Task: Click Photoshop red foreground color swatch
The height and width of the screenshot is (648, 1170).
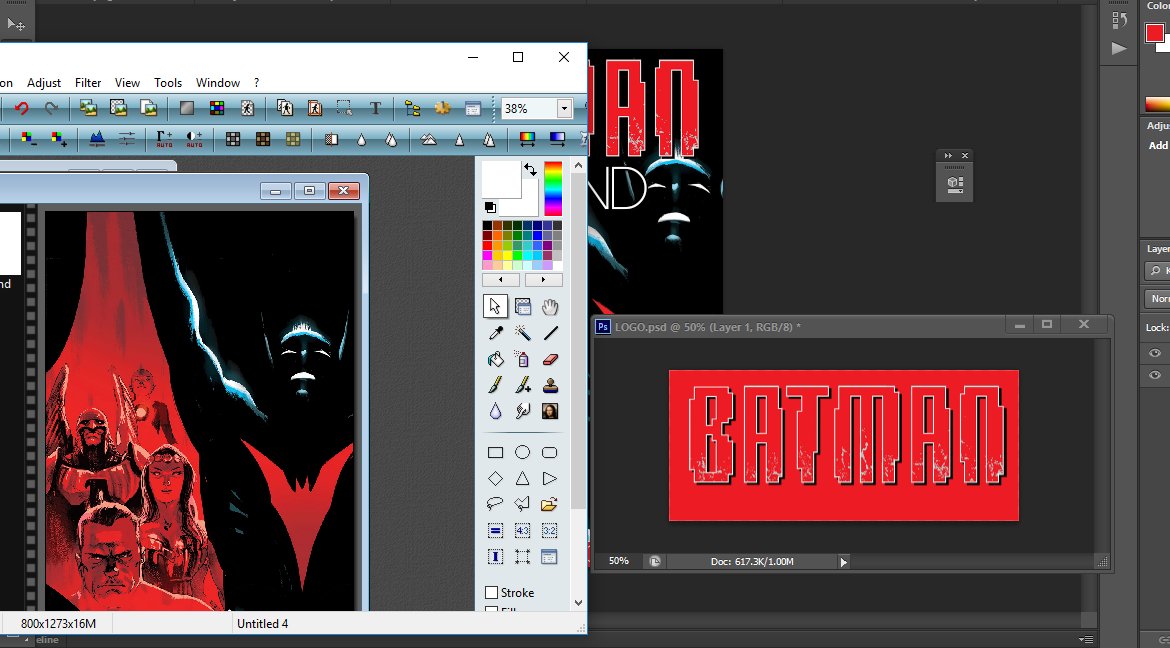Action: click(1154, 32)
